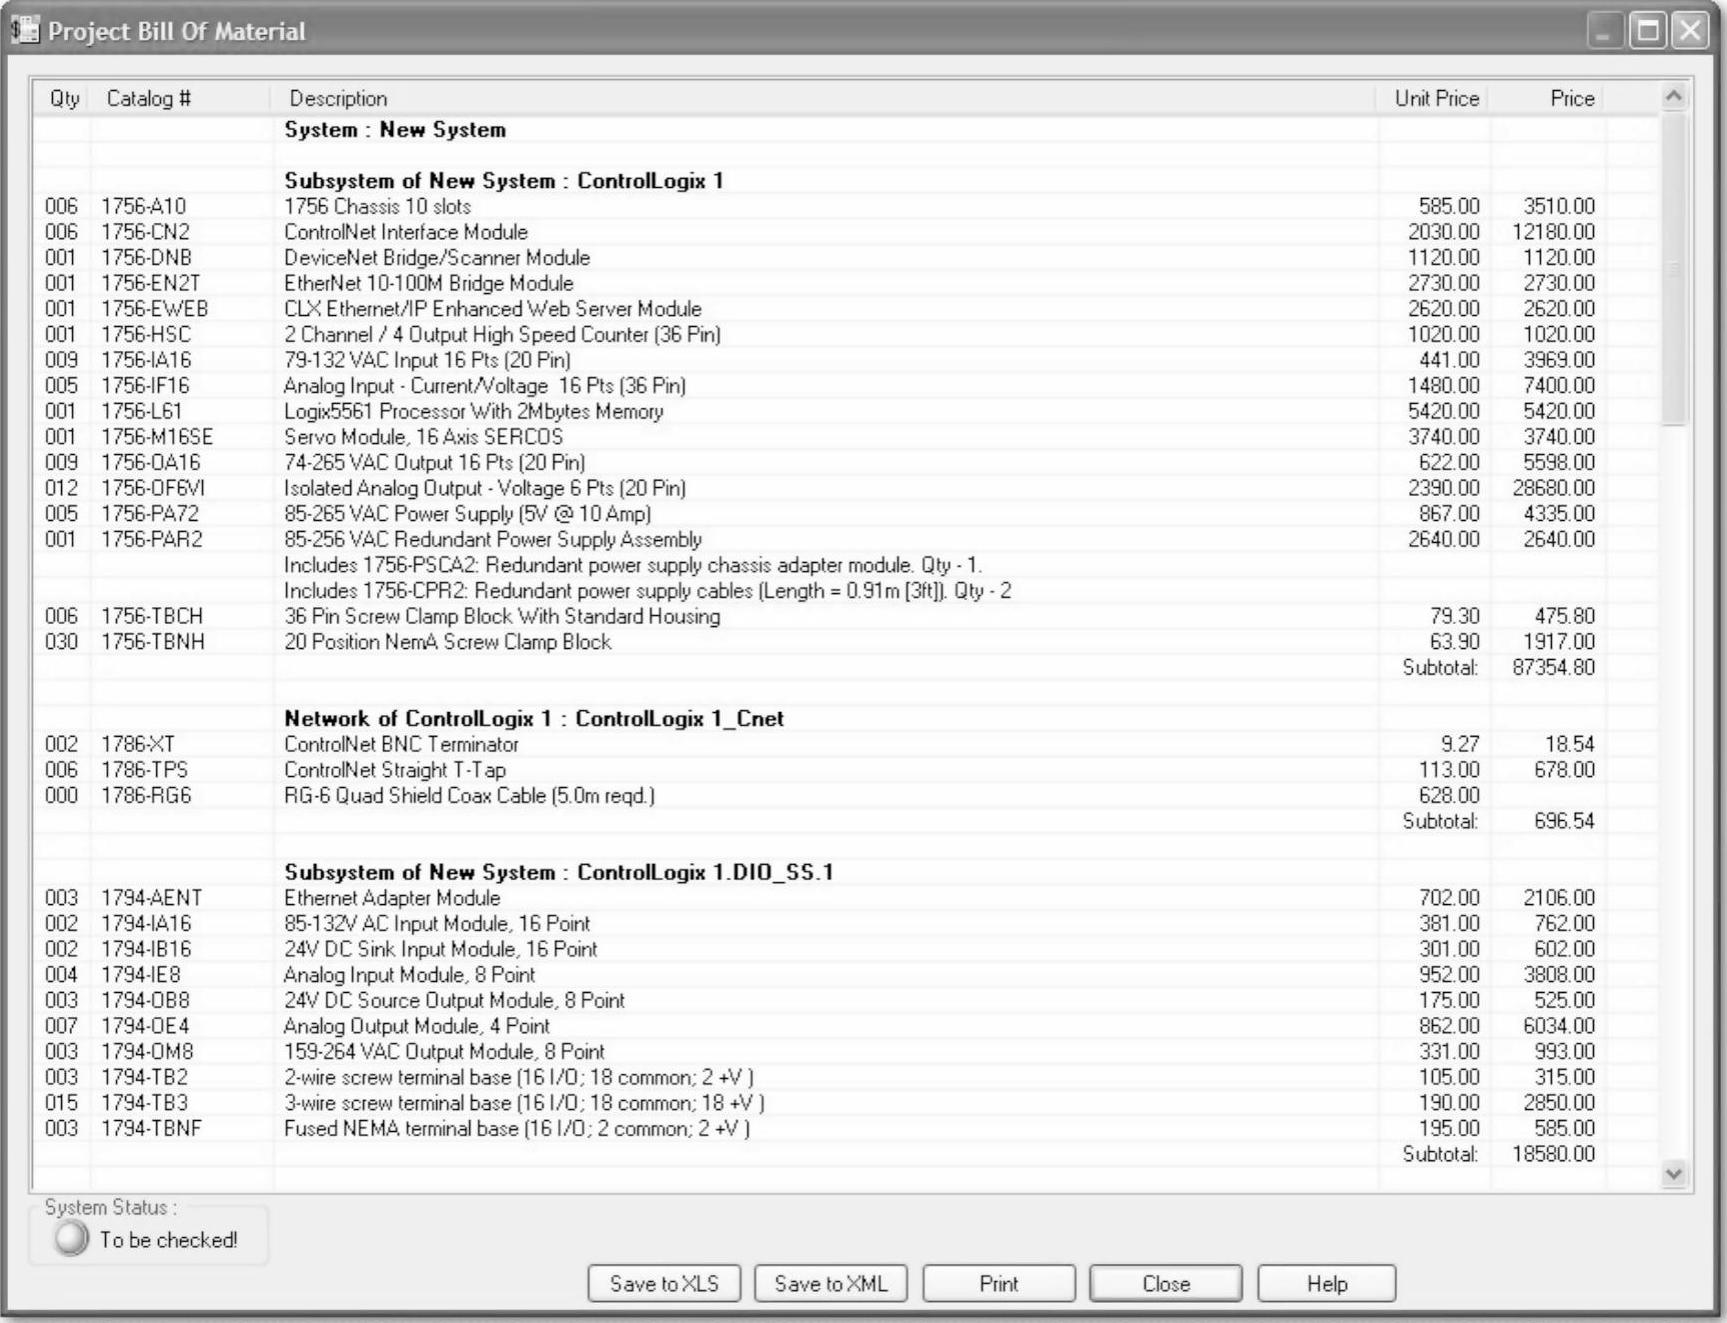Click the subtotal value 696.54

(x=1565, y=821)
